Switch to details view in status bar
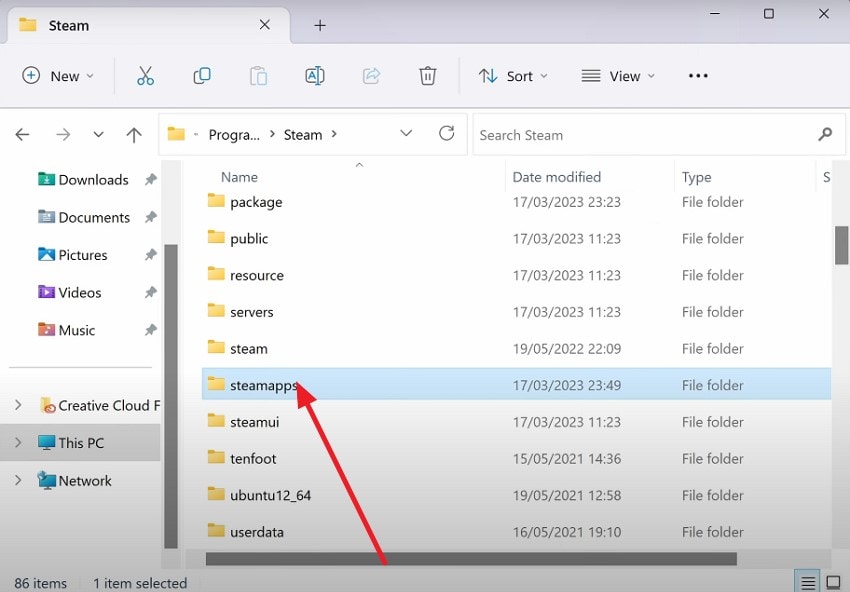Viewport: 850px width, 592px height. 808,581
